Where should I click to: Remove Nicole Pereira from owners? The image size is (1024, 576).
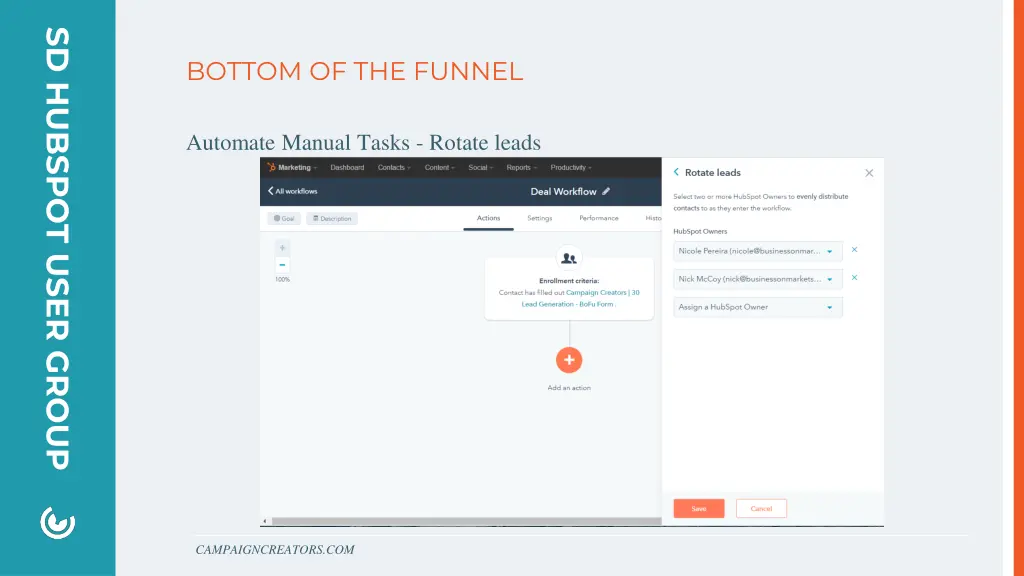[854, 250]
